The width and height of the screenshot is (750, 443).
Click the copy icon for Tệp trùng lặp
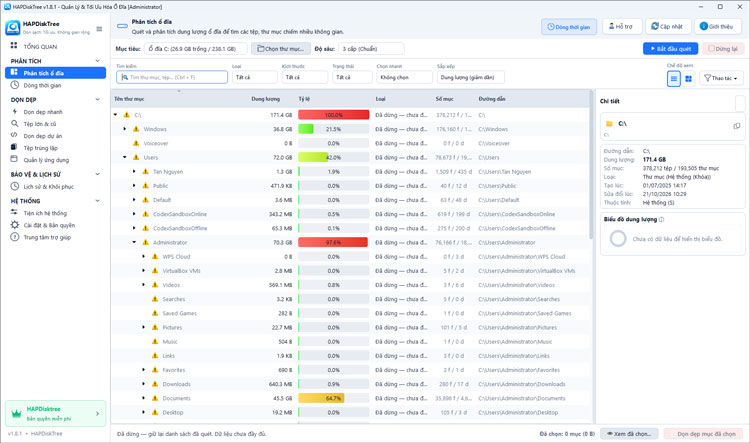[x=14, y=147]
